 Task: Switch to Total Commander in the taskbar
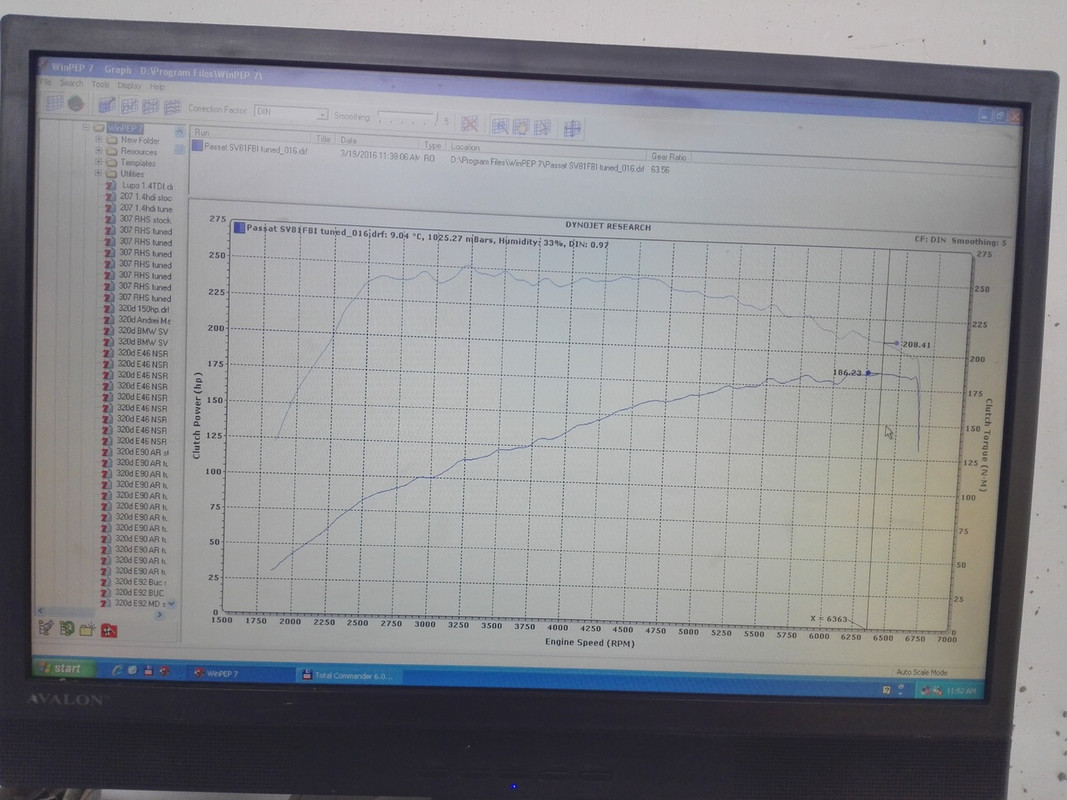tap(348, 676)
